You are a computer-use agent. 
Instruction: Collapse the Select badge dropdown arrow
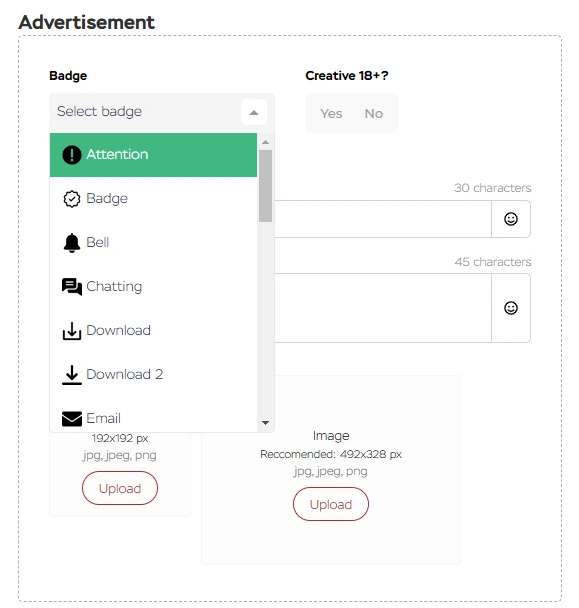pos(254,112)
